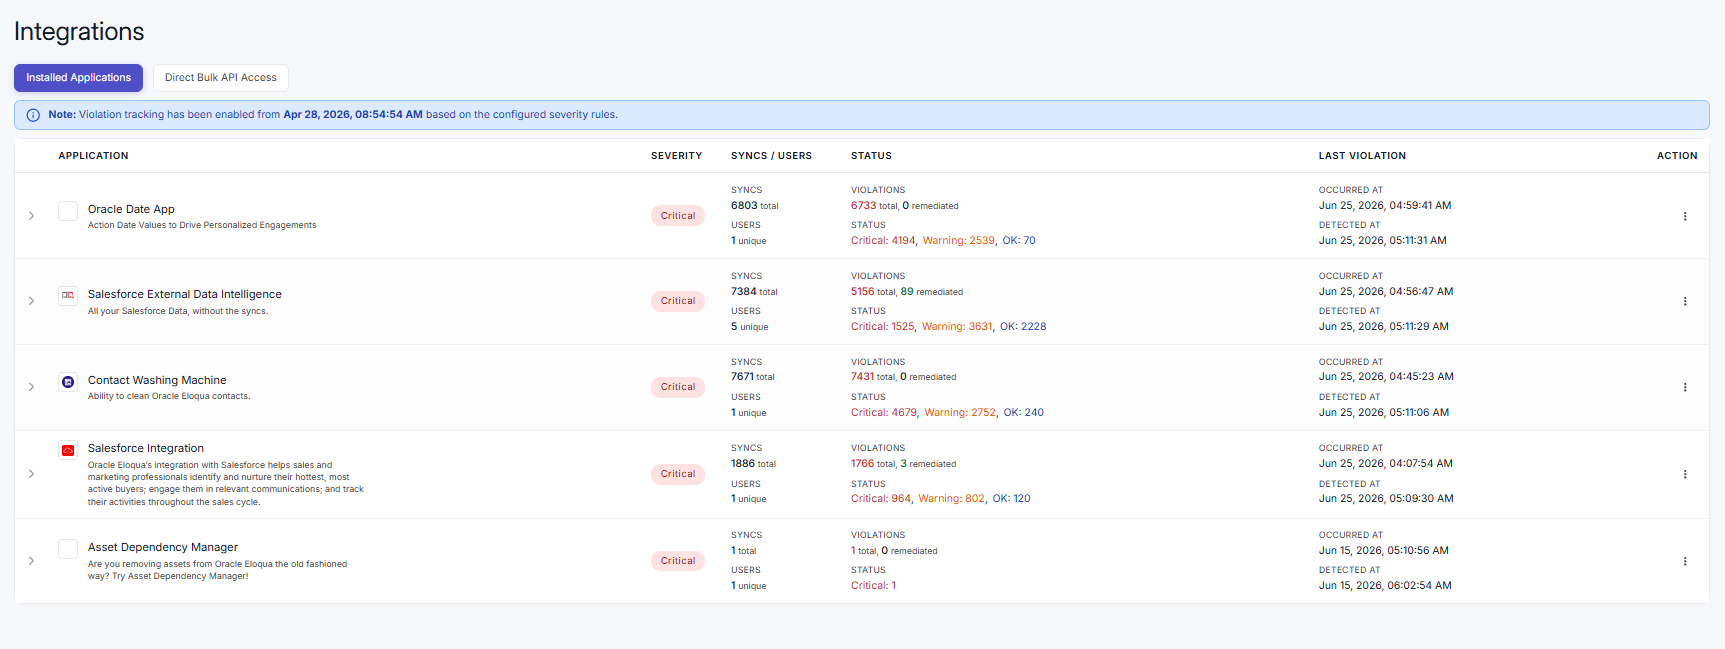This screenshot has width=1725, height=649.
Task: Open action menu for Oracle Date App
Action: [1685, 216]
